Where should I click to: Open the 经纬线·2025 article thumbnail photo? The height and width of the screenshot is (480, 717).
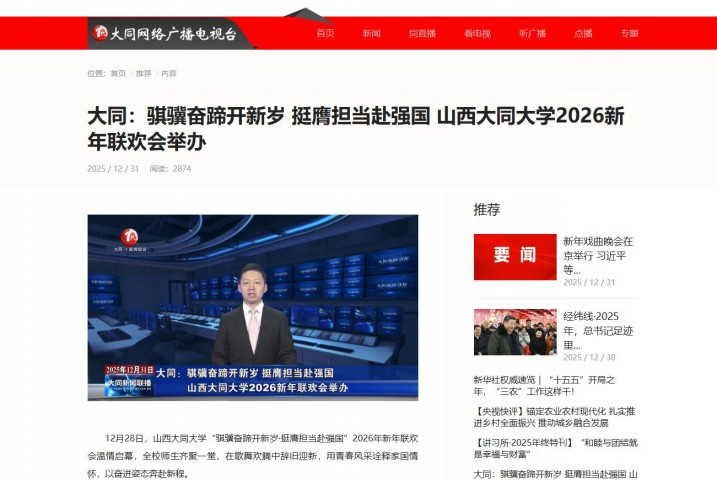514,332
